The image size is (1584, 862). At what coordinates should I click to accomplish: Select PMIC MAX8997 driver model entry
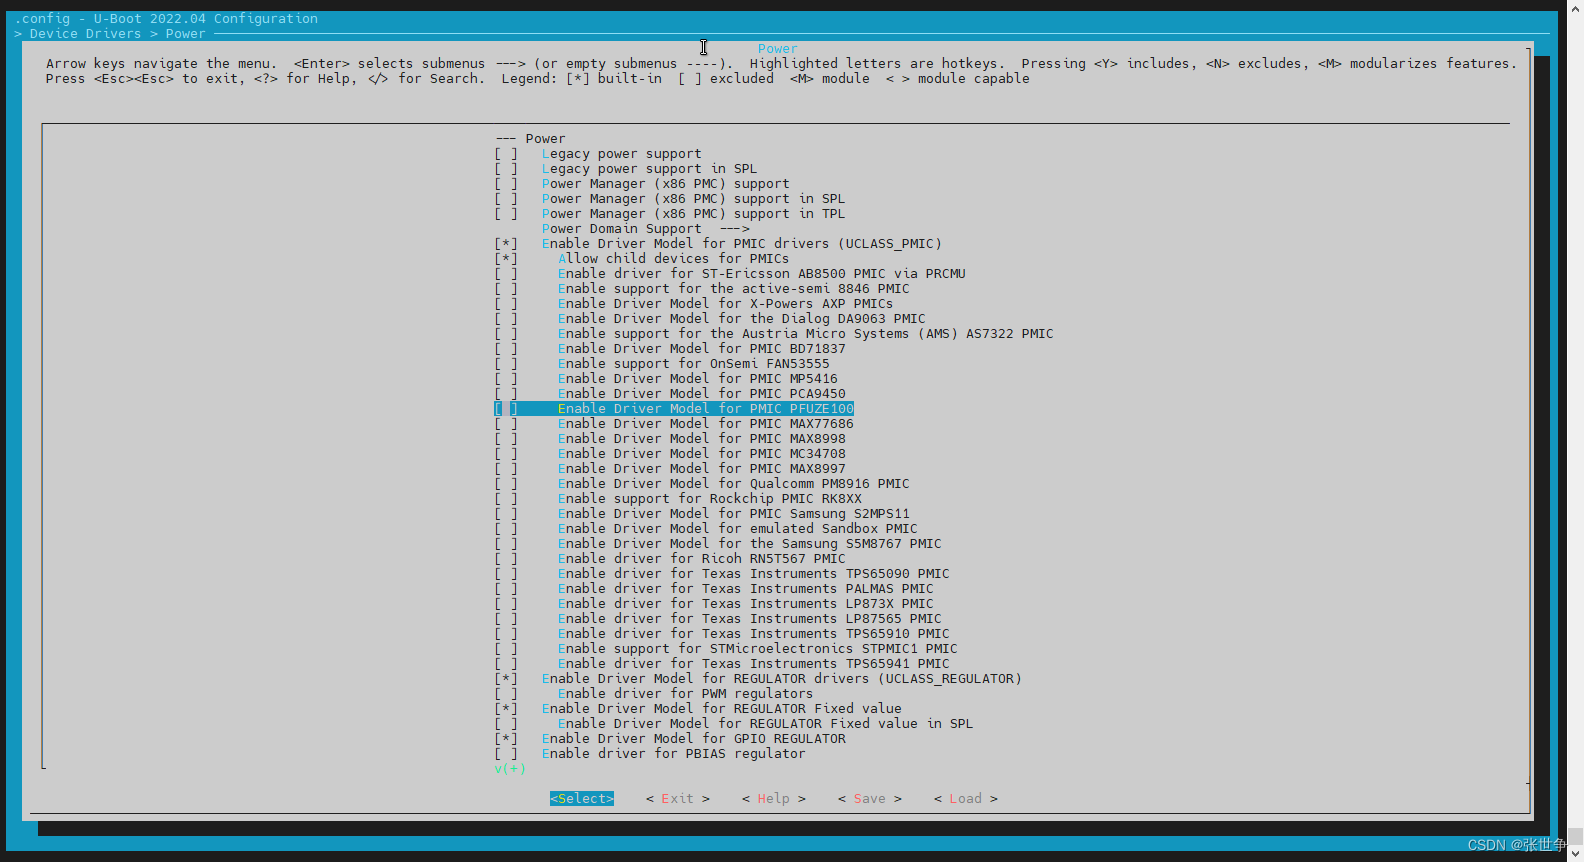tap(701, 469)
